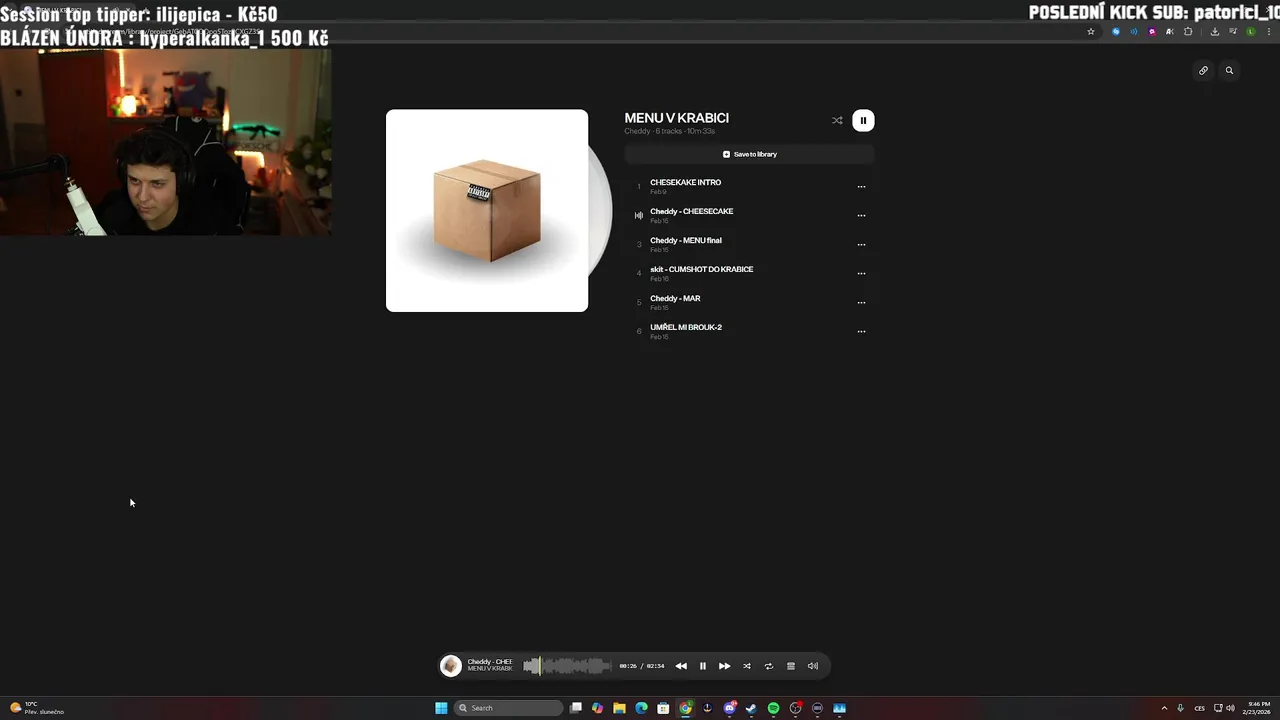Open OBS Studio from the taskbar
1280x720 pixels.
[x=795, y=708]
